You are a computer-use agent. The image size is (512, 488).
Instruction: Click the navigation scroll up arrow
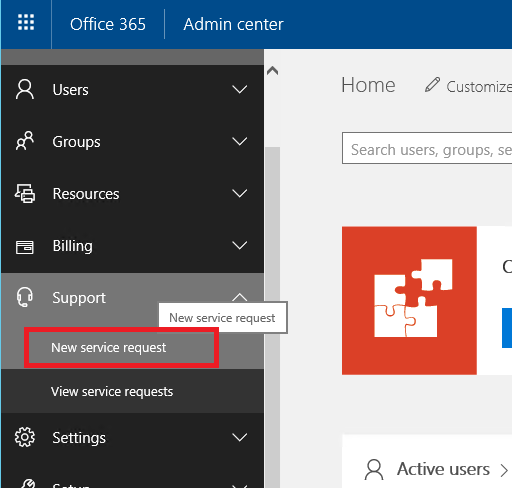point(272,71)
